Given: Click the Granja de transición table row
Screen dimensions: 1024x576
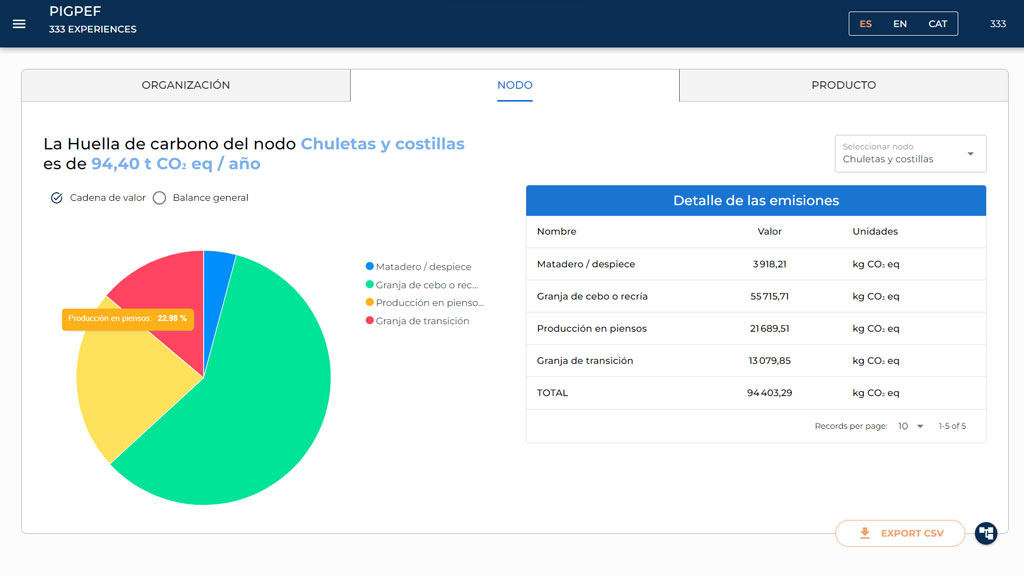Looking at the screenshot, I should coord(755,361).
